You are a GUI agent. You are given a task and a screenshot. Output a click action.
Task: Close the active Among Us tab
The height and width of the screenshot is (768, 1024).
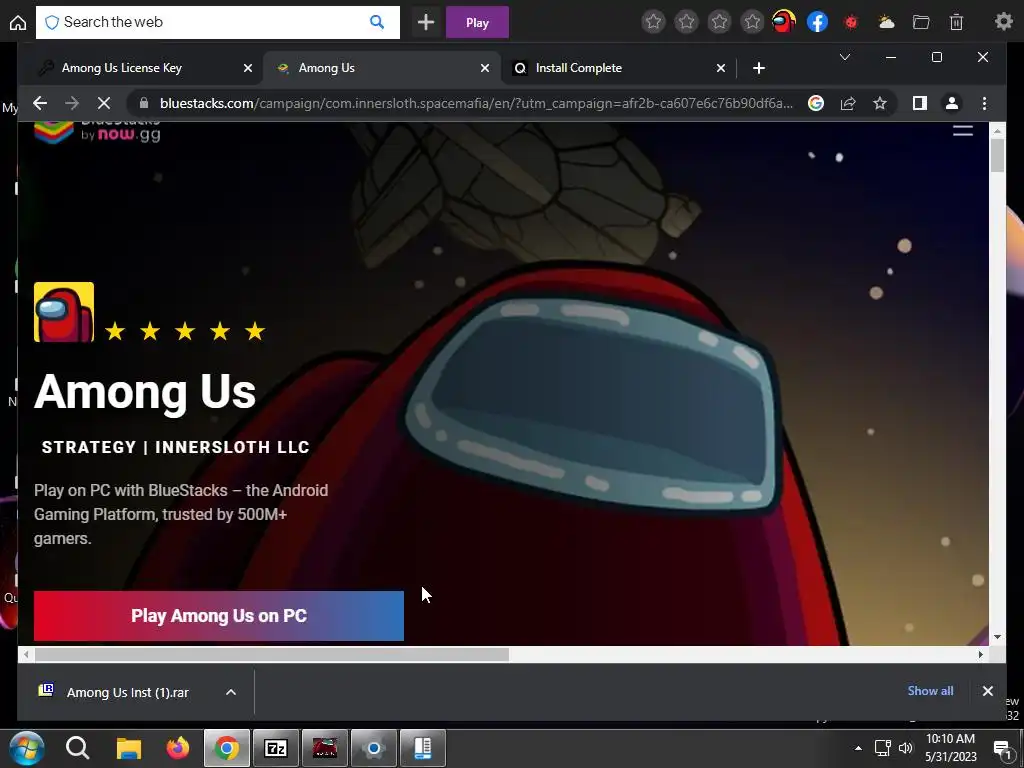click(x=485, y=68)
